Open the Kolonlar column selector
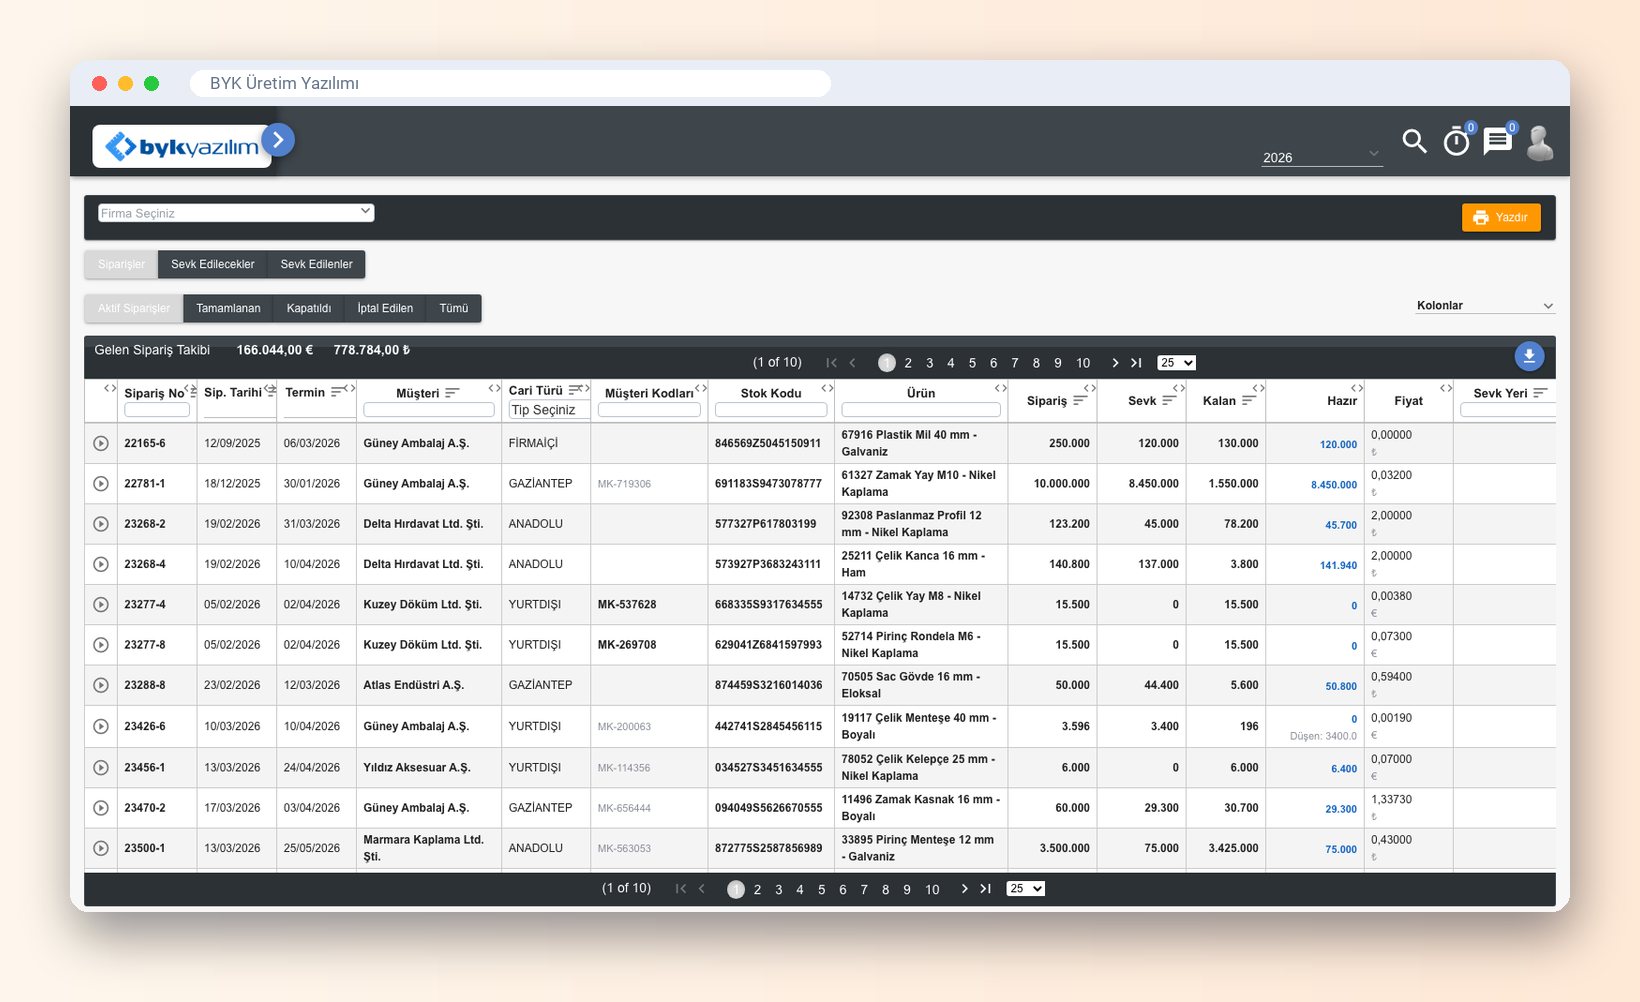The width and height of the screenshot is (1640, 1002). point(1485,306)
